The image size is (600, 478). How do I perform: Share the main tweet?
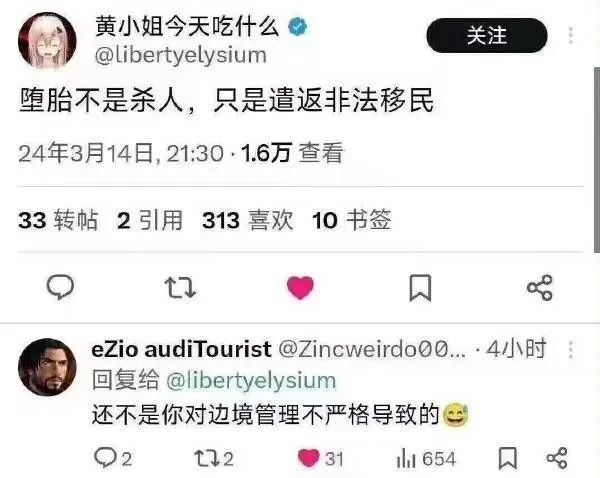pyautogui.click(x=540, y=287)
